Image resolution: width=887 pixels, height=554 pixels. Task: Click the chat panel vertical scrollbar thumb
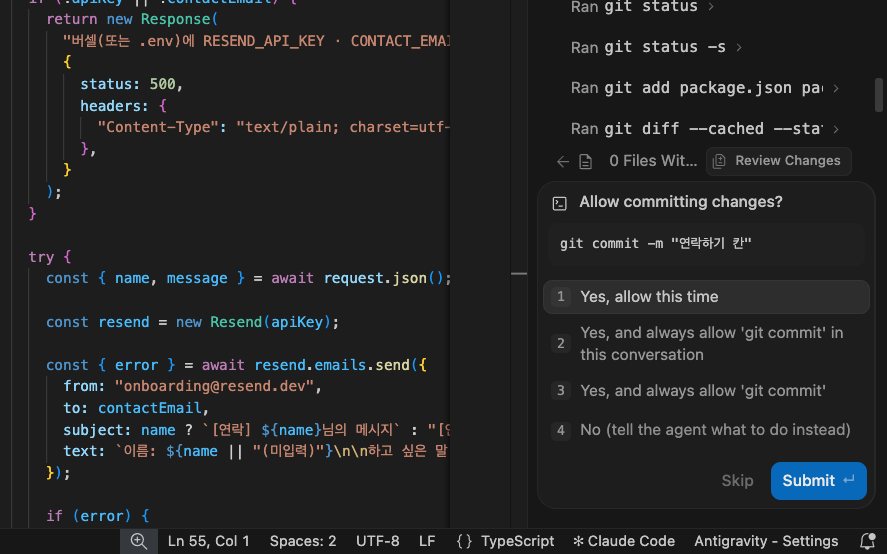coord(878,95)
